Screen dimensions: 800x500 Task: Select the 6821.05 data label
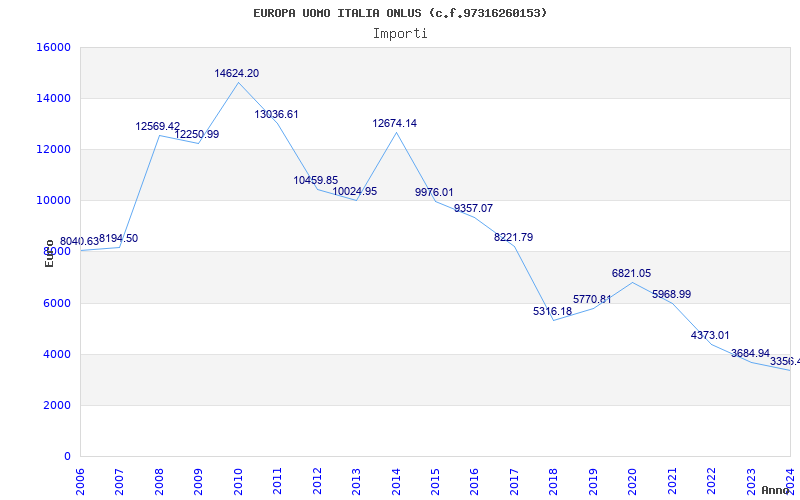tap(632, 273)
